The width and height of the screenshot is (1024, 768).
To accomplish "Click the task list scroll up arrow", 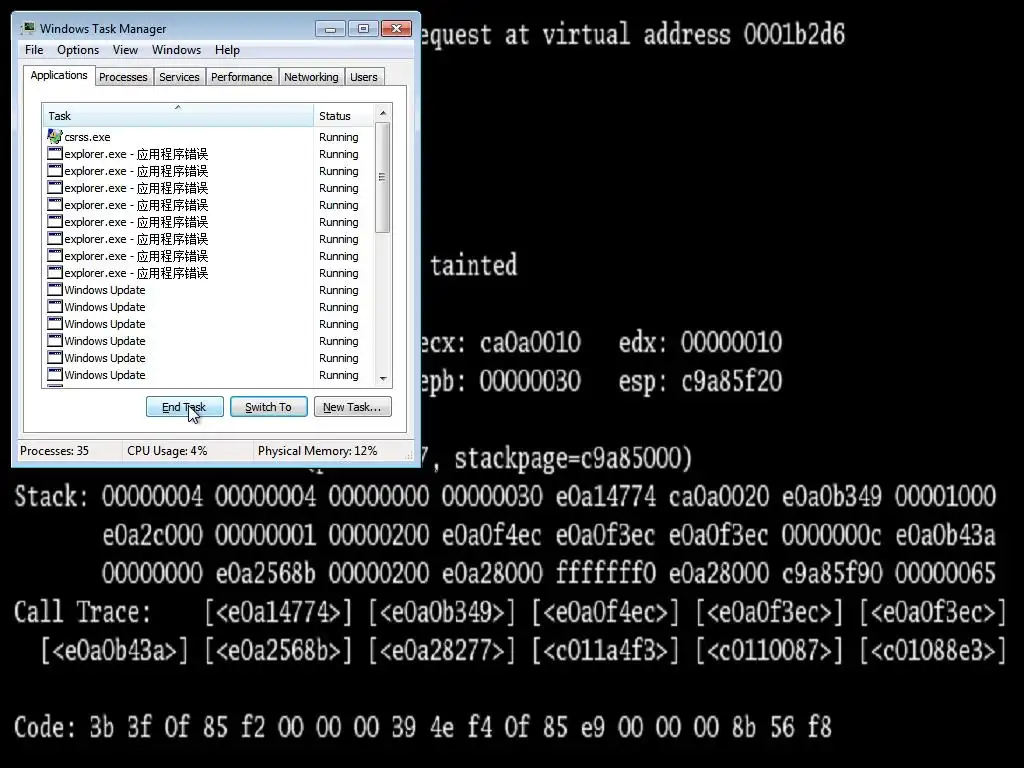I will pos(383,113).
